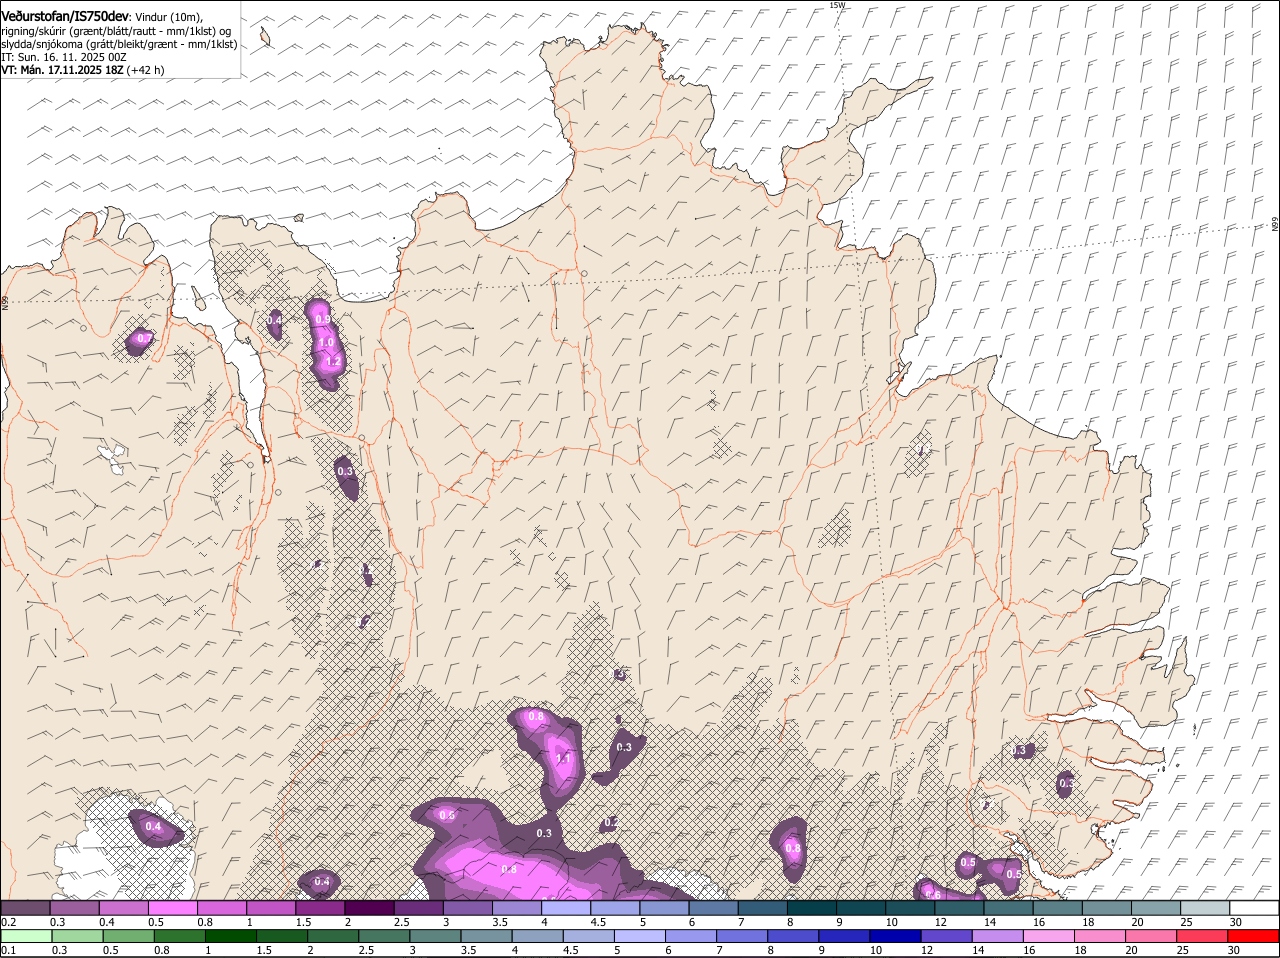Viewport: 1280px width, 958px height.
Task: Pick the lower legend swatch between 14 and 16
Action: pos(997,936)
